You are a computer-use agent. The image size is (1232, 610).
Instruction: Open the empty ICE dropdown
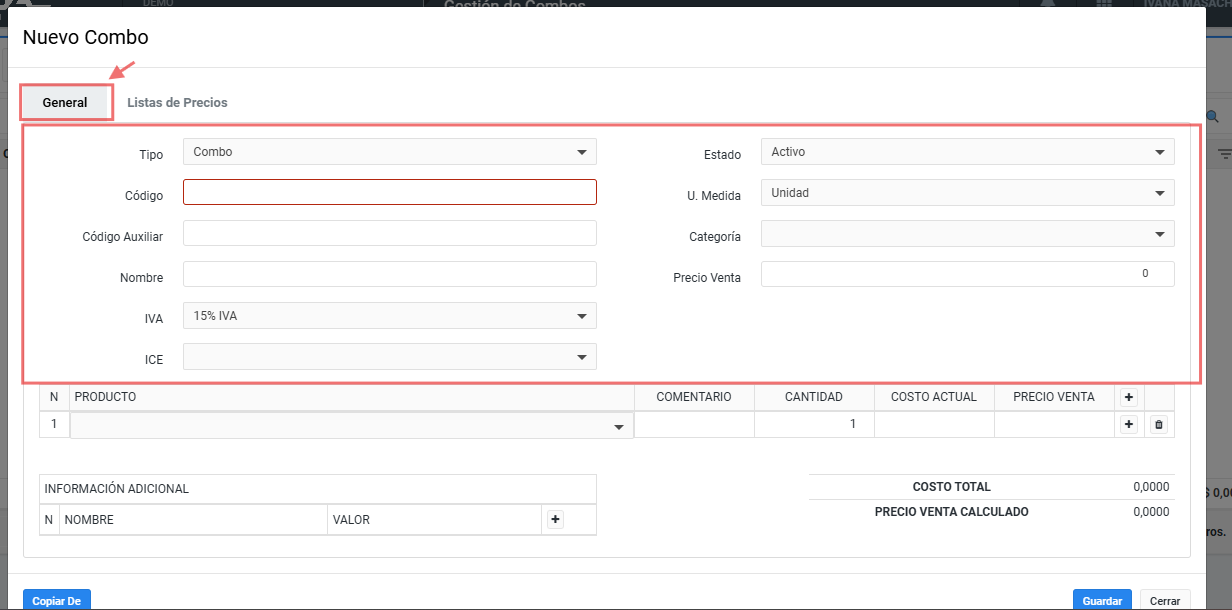click(389, 357)
